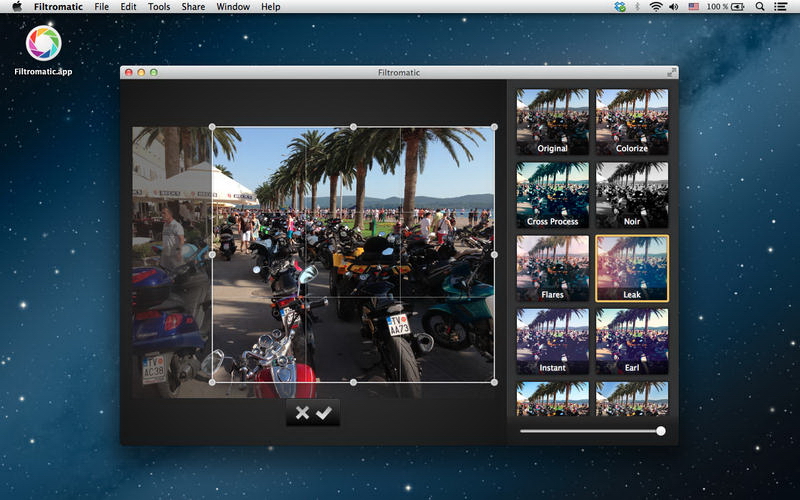Select the Flares filter thumbnail
The height and width of the screenshot is (500, 800).
pos(552,268)
